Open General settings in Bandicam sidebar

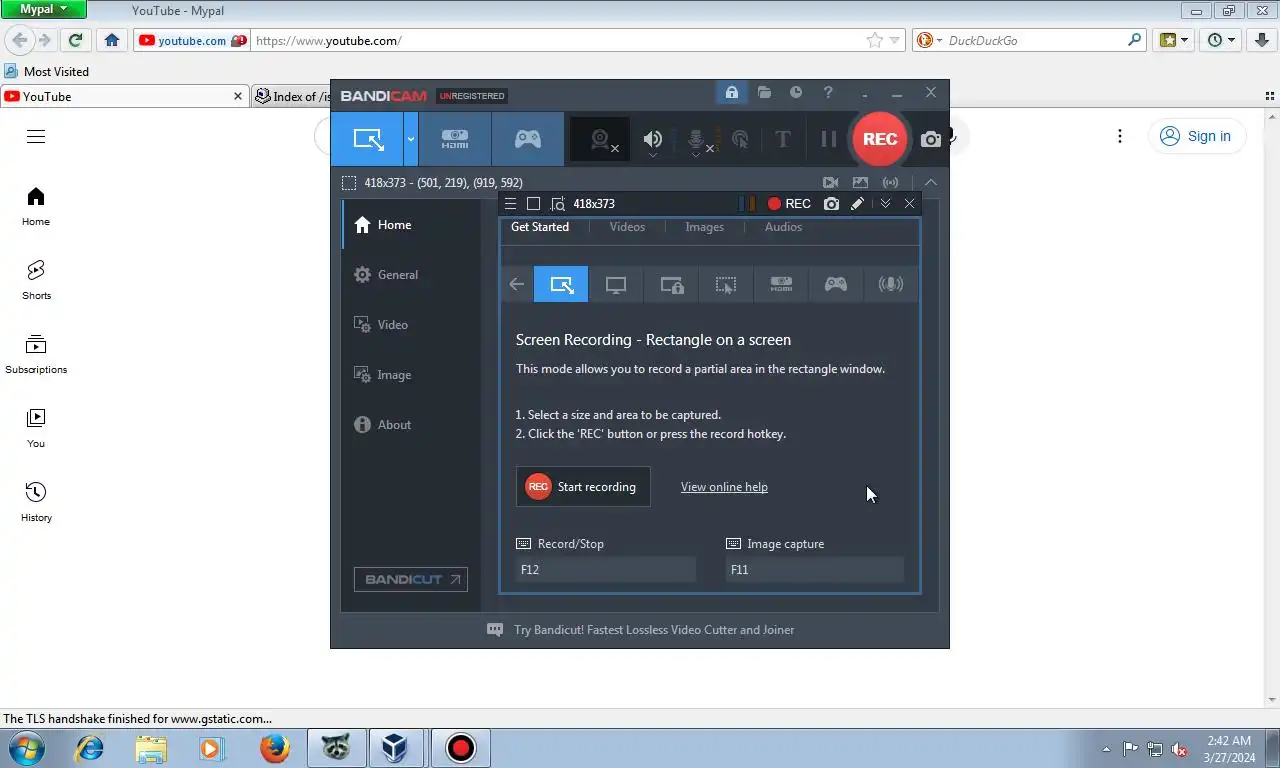(411, 275)
